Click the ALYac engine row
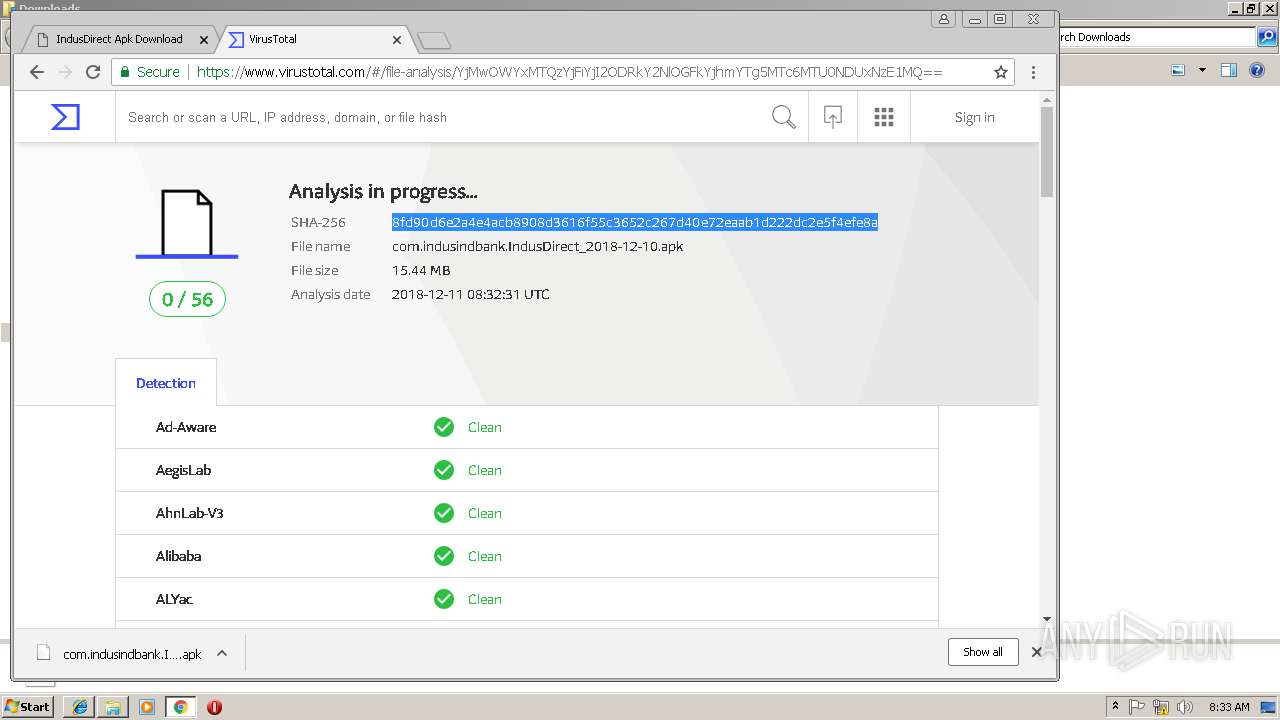This screenshot has width=1280, height=720. [527, 599]
